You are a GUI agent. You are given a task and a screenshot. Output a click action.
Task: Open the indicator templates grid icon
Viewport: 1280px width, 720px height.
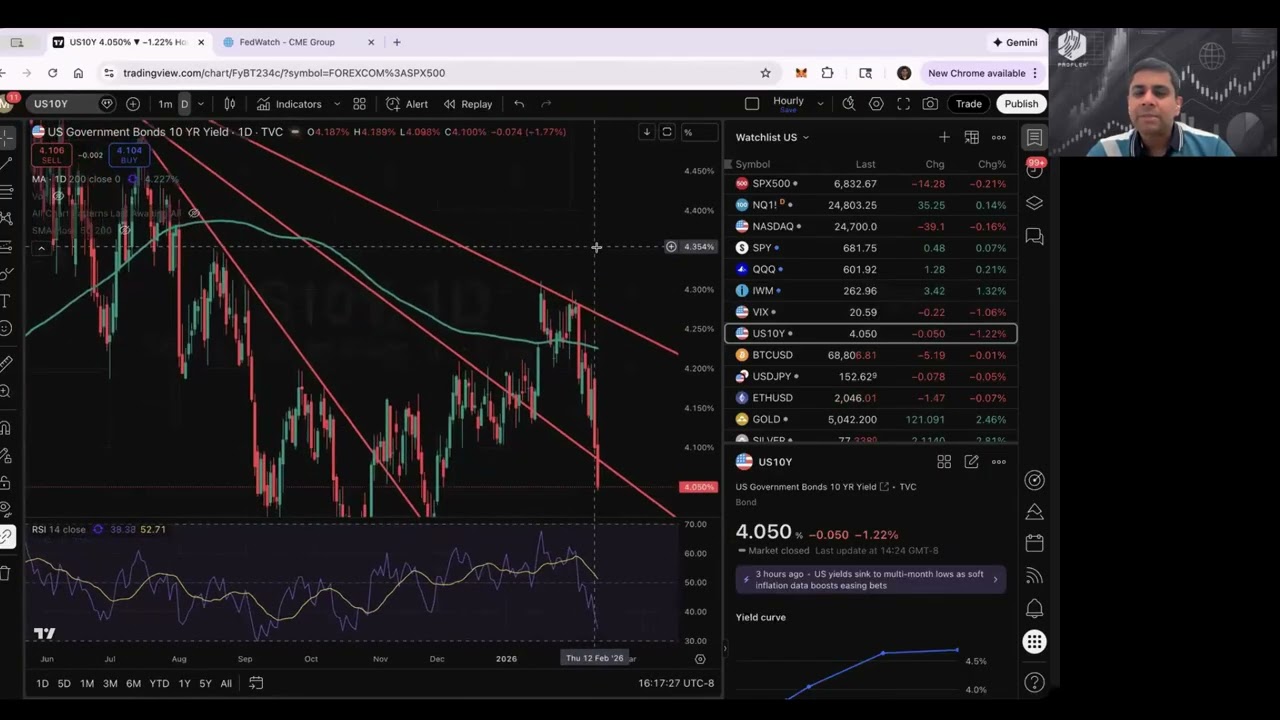(x=359, y=104)
